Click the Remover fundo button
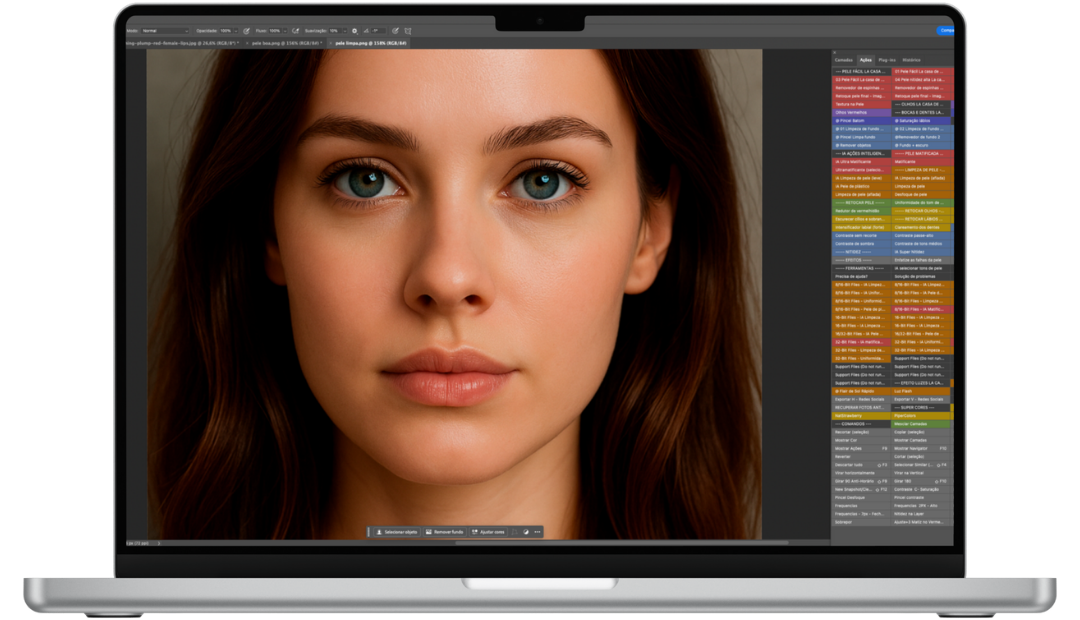 tap(444, 532)
